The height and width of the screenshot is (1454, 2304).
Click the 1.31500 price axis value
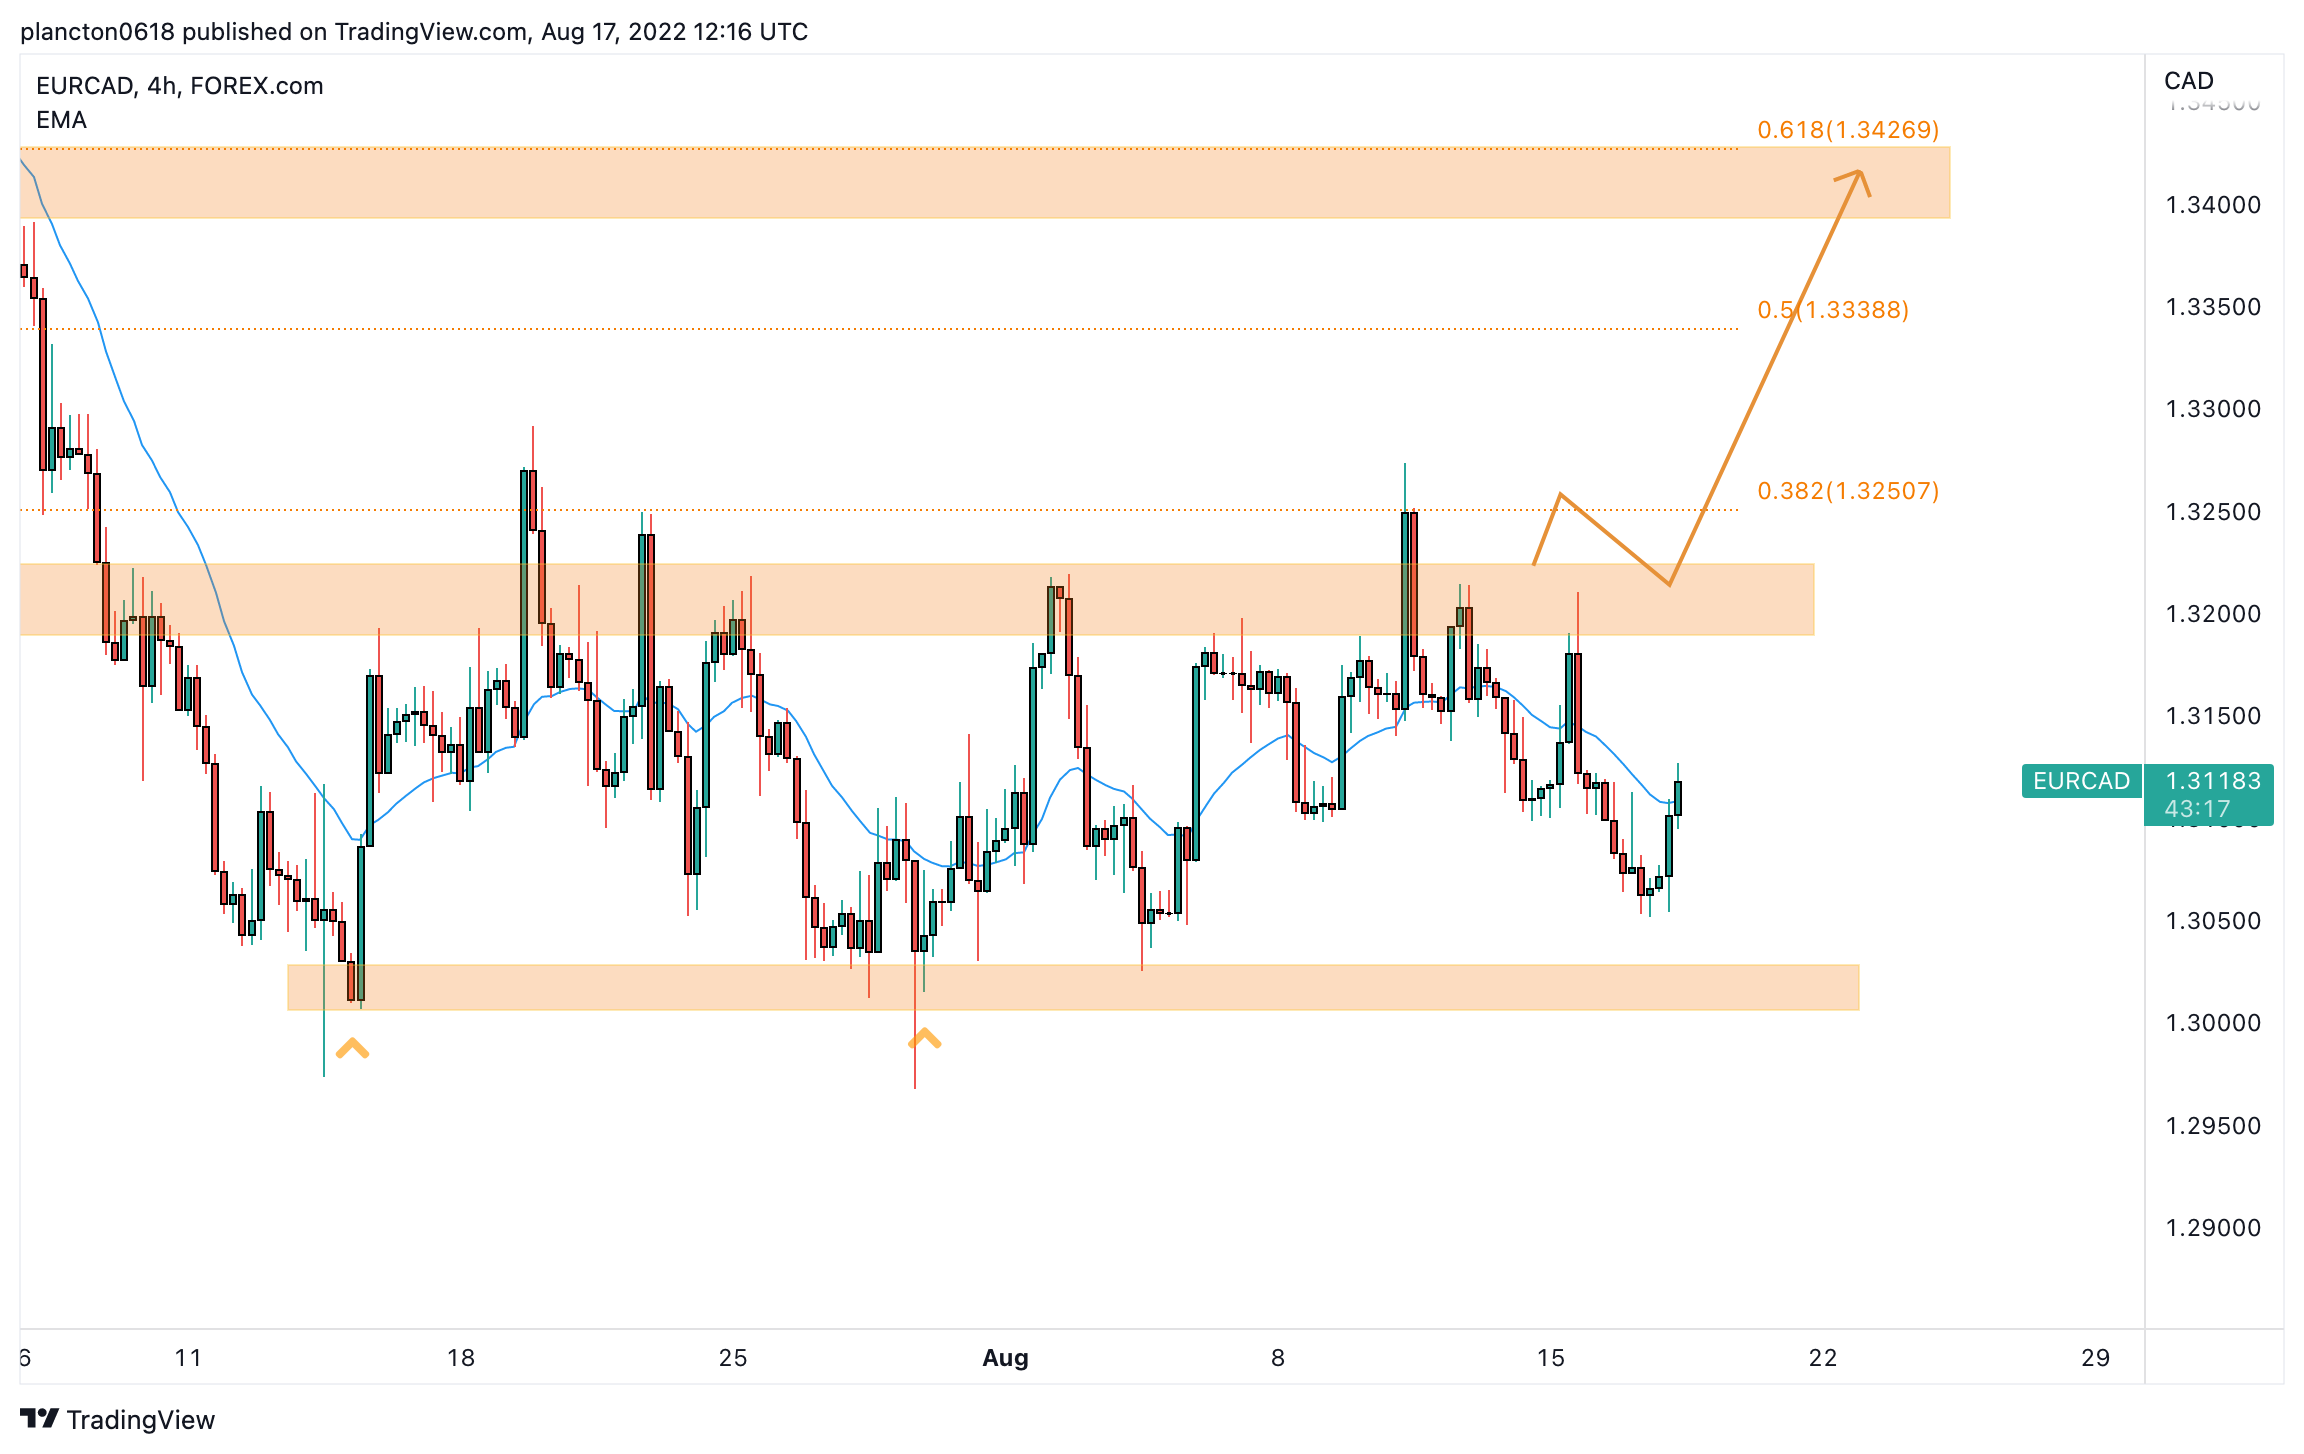tap(2213, 716)
